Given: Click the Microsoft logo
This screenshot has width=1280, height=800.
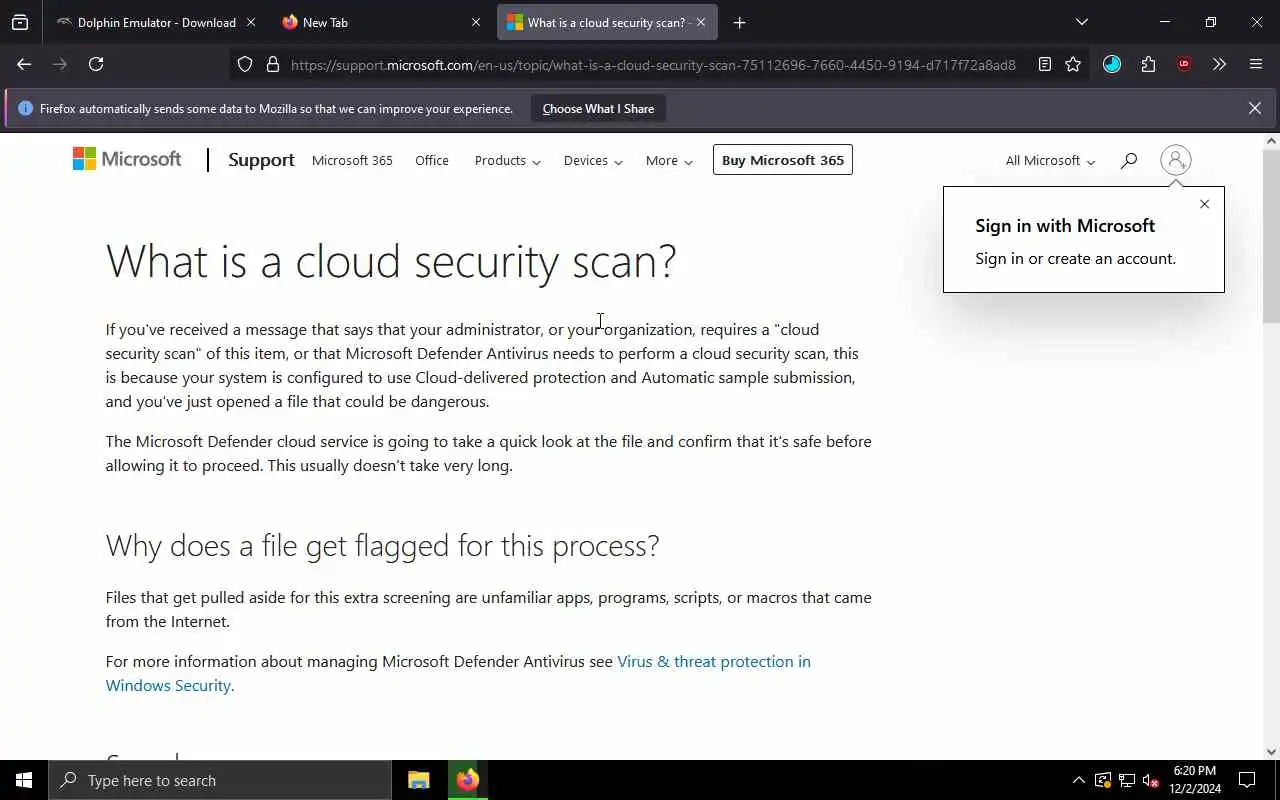Looking at the screenshot, I should click(x=127, y=159).
